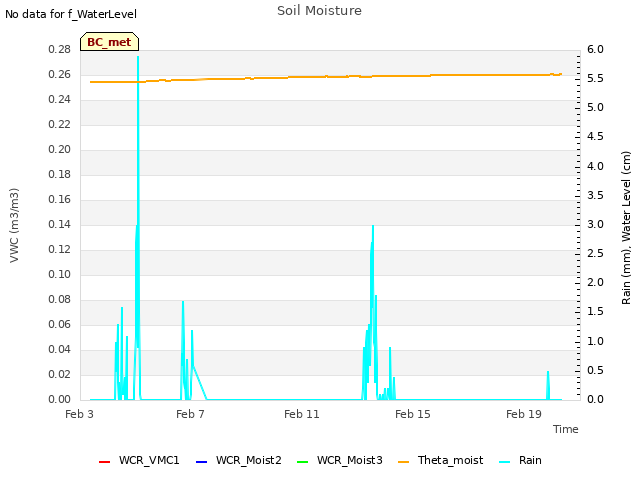Image resolution: width=640 pixels, height=480 pixels.
Task: Click the Time axis label
Action: [x=566, y=429]
